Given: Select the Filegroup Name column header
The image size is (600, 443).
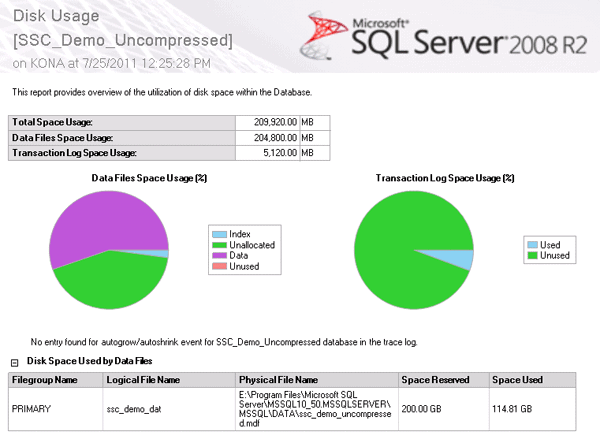Looking at the screenshot, I should click(x=55, y=380).
